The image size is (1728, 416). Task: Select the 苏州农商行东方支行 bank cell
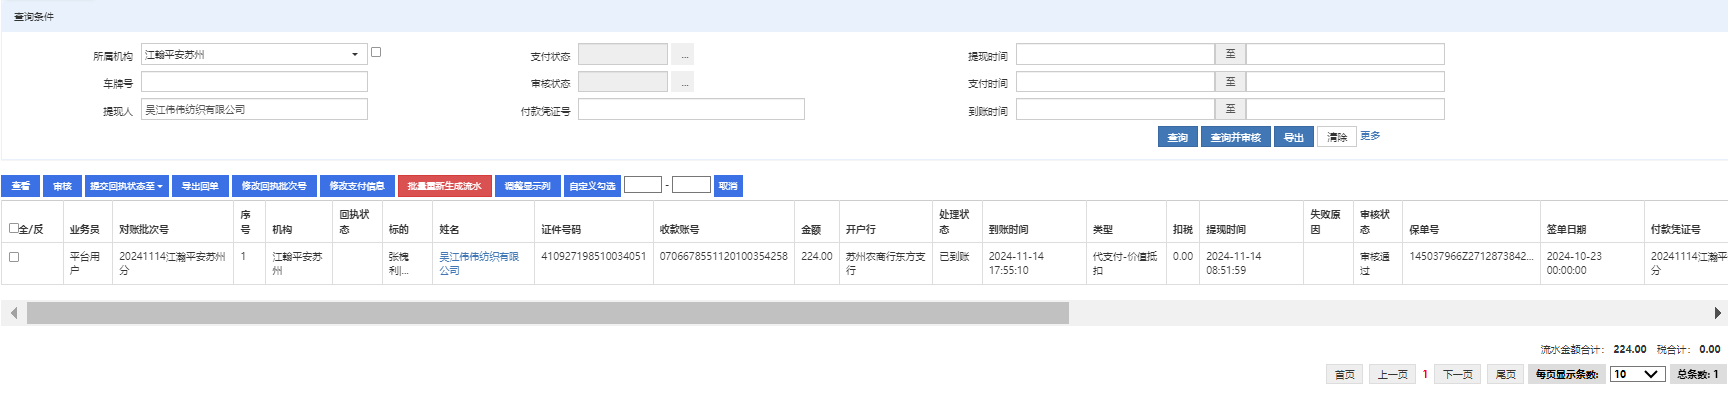point(885,263)
